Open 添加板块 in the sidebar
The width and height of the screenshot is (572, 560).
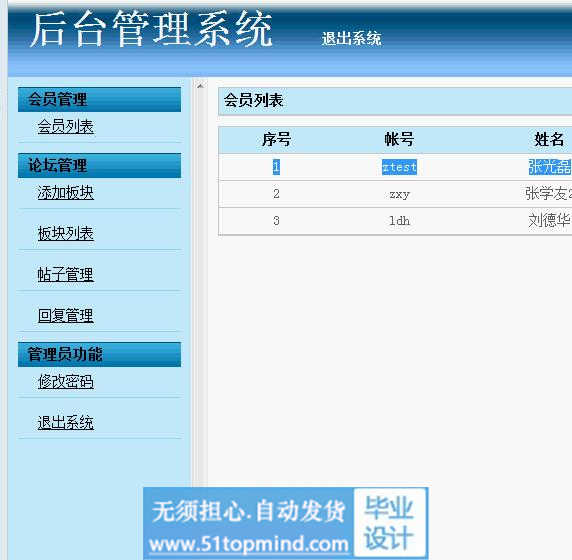[66, 193]
